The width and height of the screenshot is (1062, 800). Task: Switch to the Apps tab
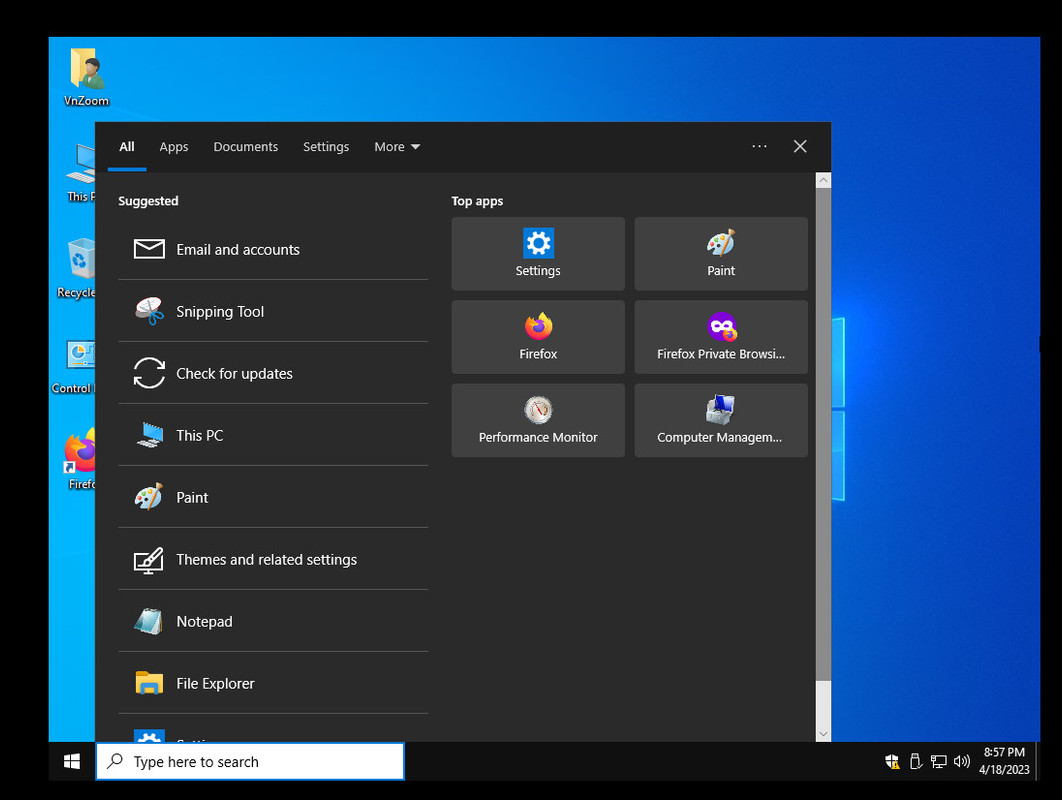coord(173,146)
